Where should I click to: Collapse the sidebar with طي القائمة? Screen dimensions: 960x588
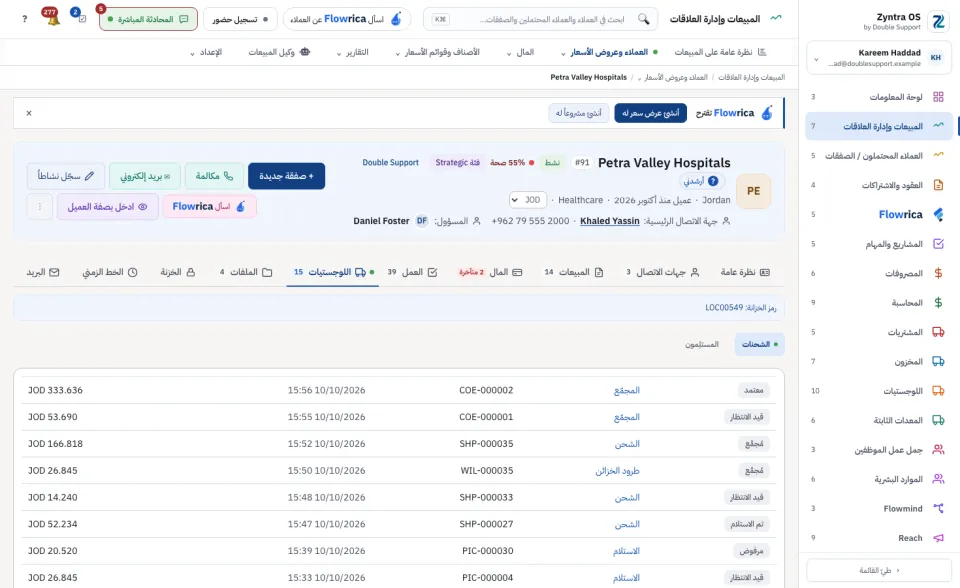(879, 570)
